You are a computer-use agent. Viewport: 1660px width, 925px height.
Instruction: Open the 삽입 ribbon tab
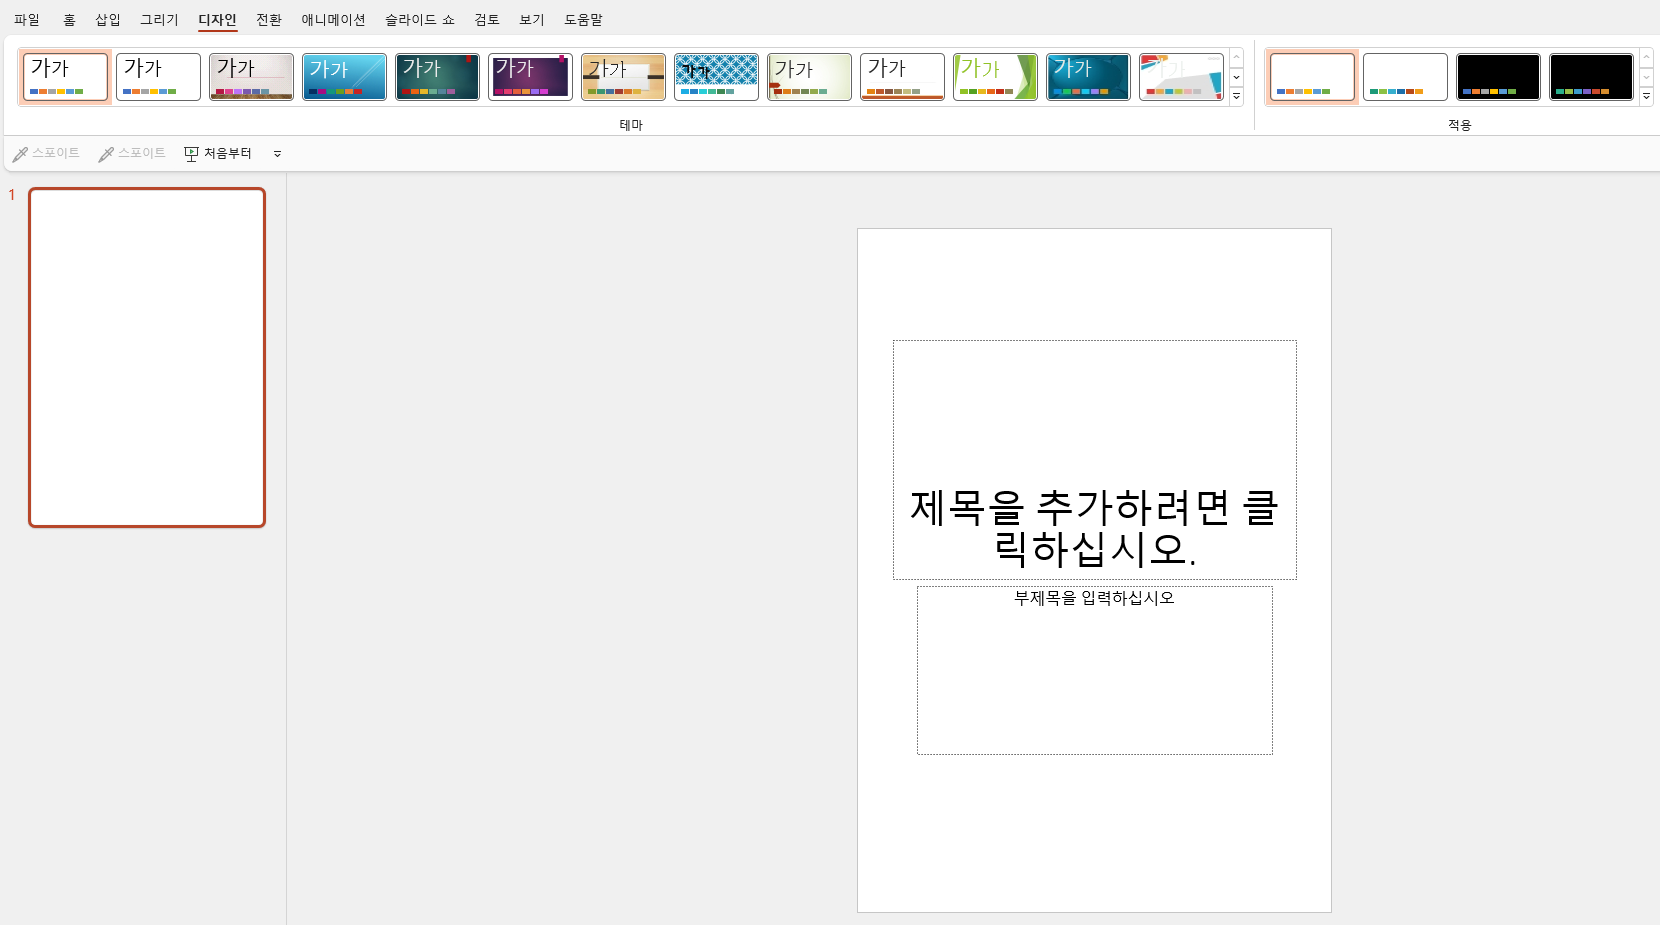pyautogui.click(x=107, y=19)
